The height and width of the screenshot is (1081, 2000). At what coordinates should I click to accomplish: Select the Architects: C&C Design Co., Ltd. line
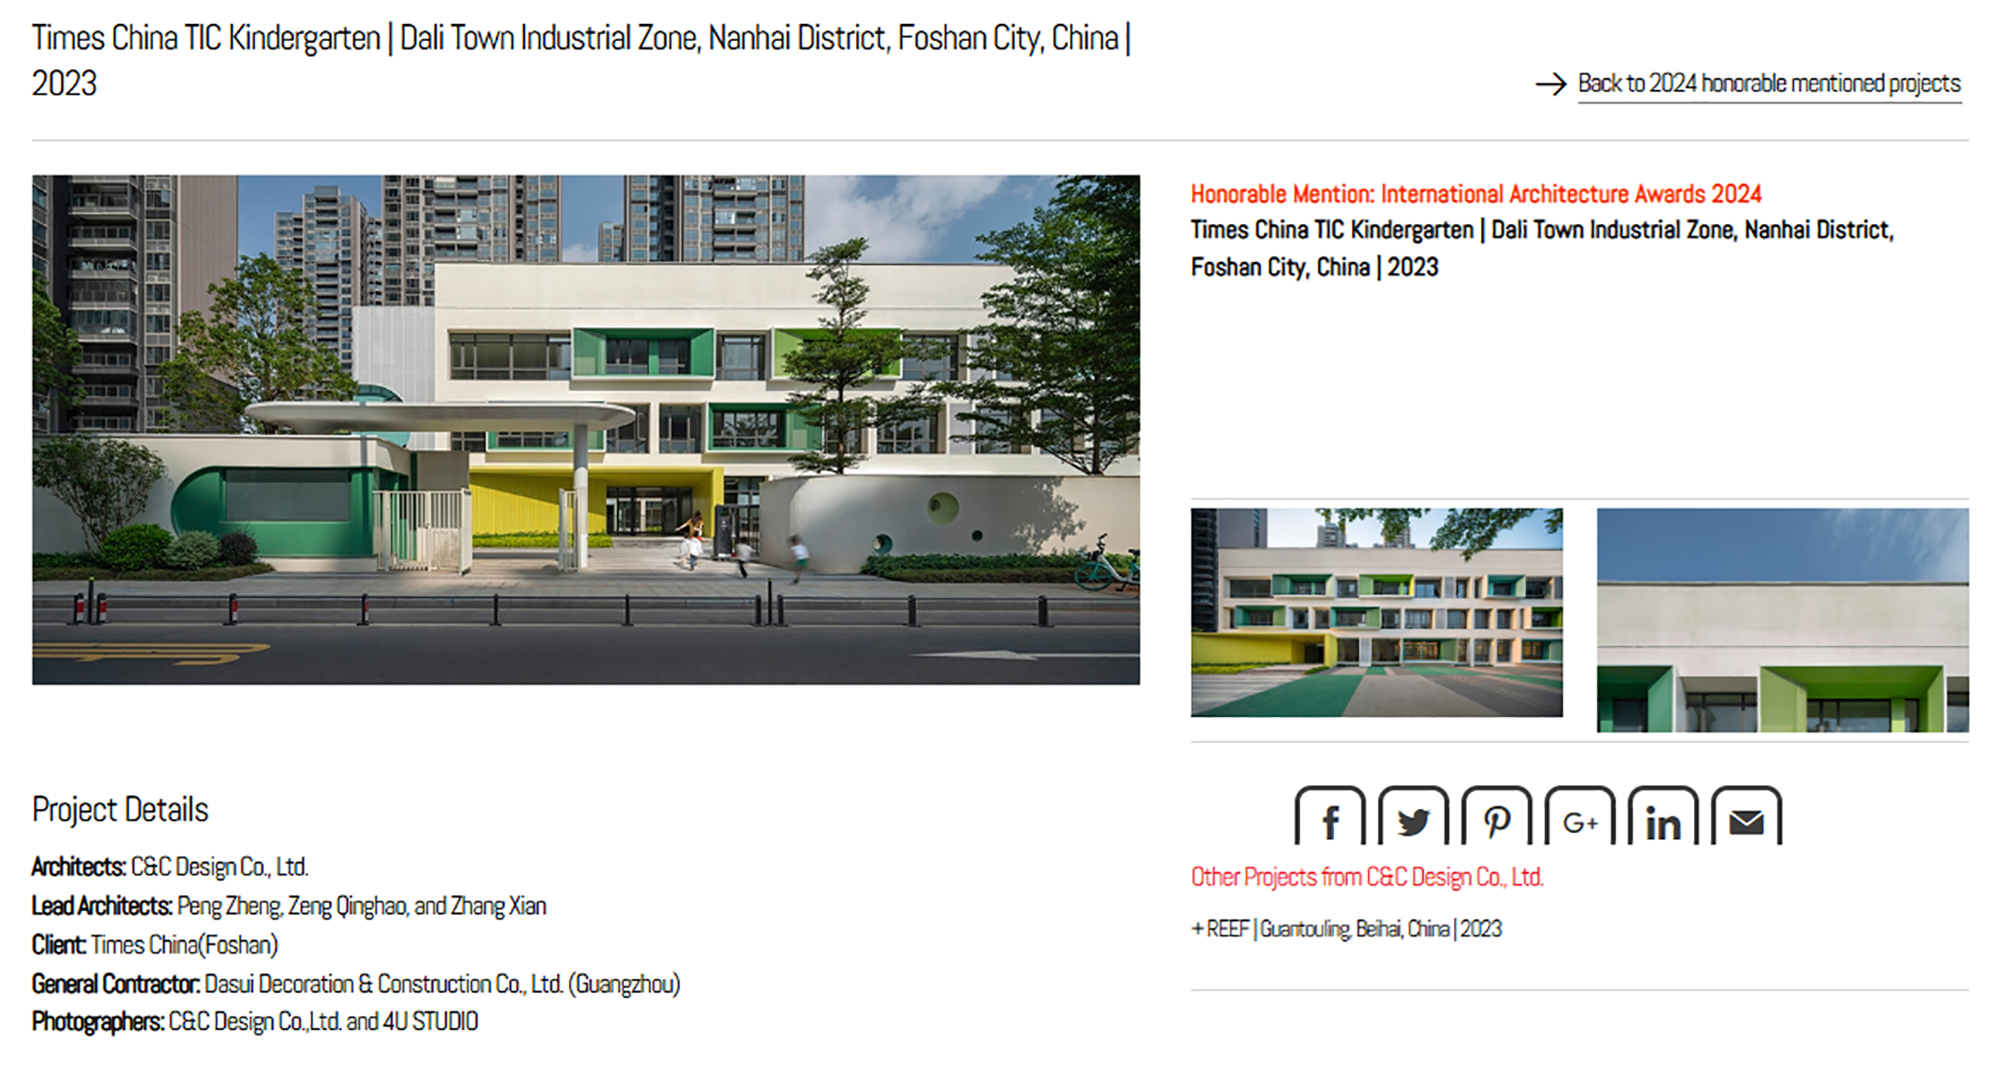(170, 867)
